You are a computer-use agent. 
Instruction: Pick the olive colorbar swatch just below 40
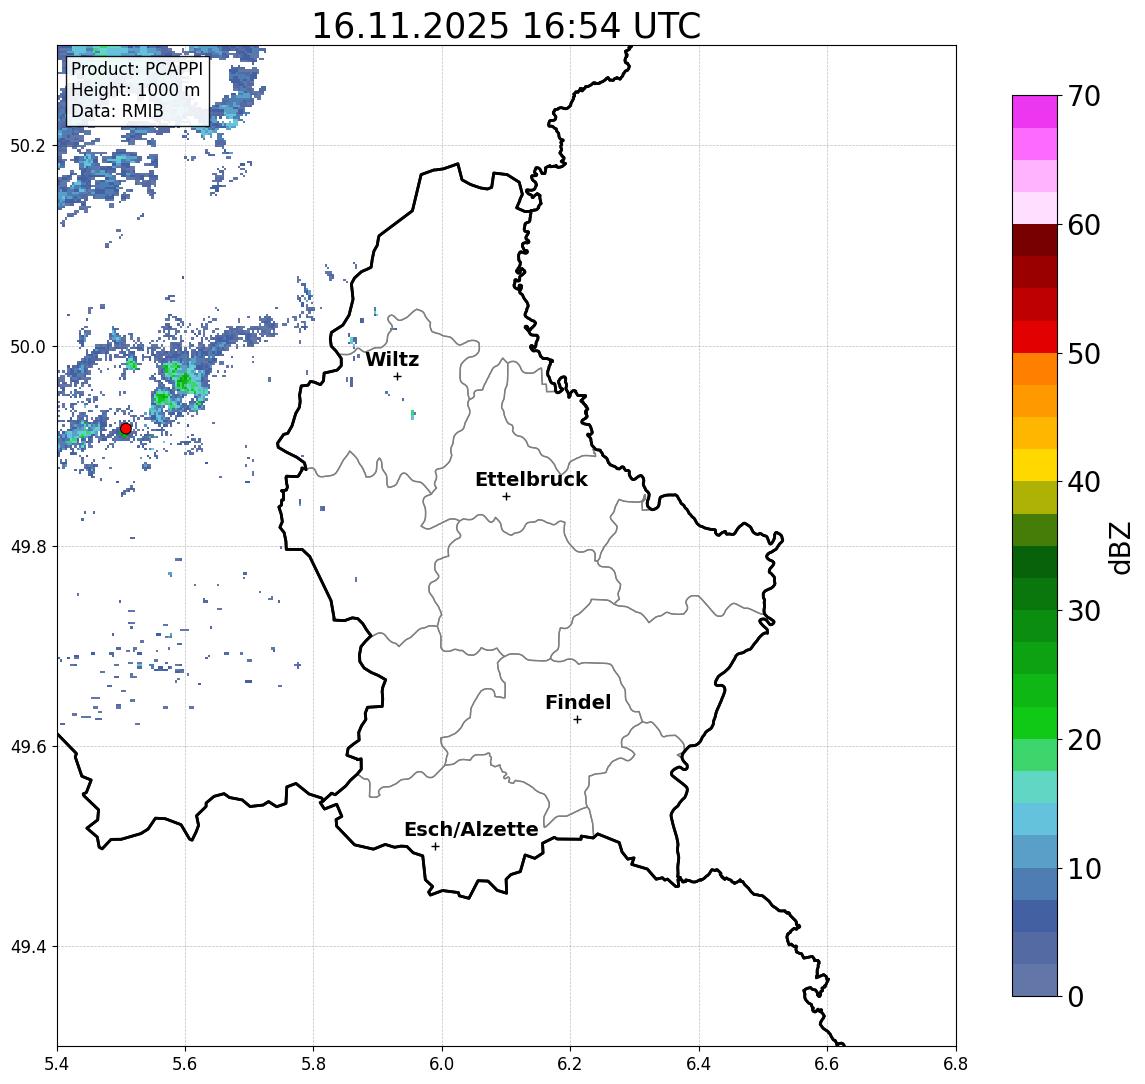[1035, 497]
